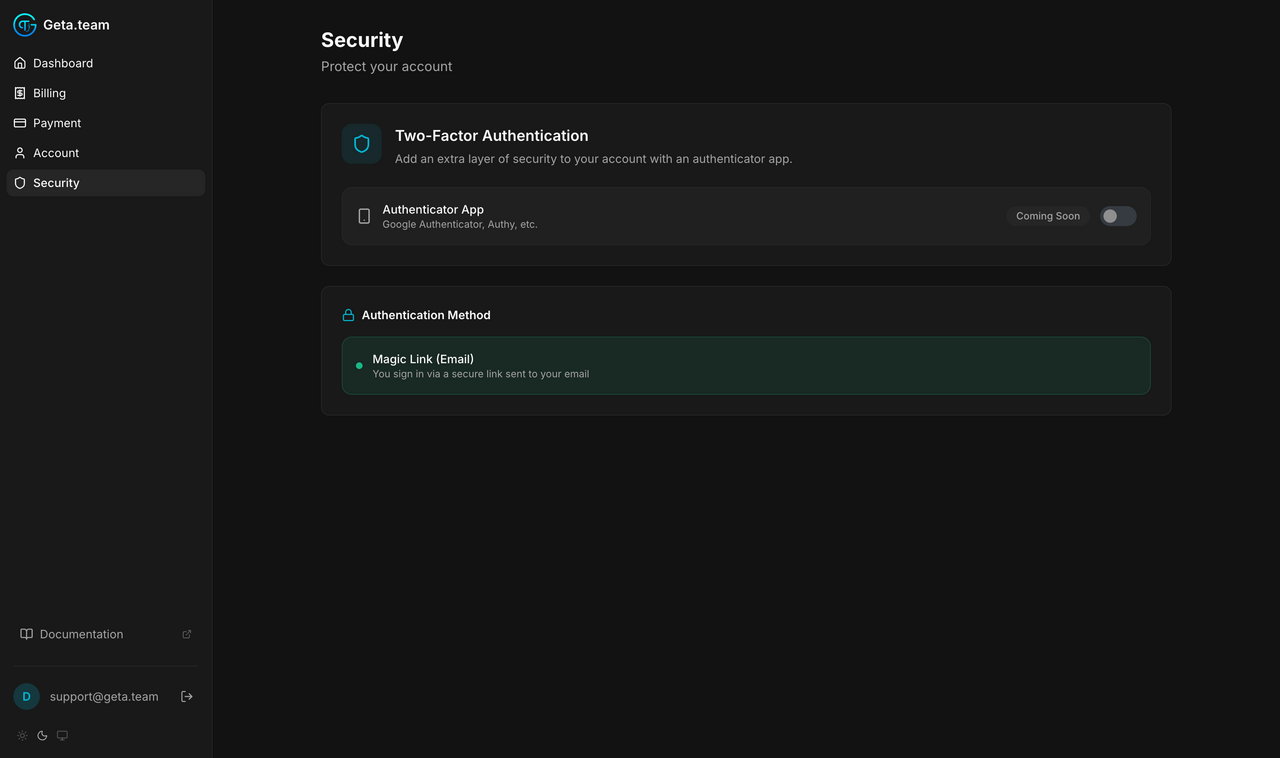Click the logout icon next to email

(x=187, y=697)
